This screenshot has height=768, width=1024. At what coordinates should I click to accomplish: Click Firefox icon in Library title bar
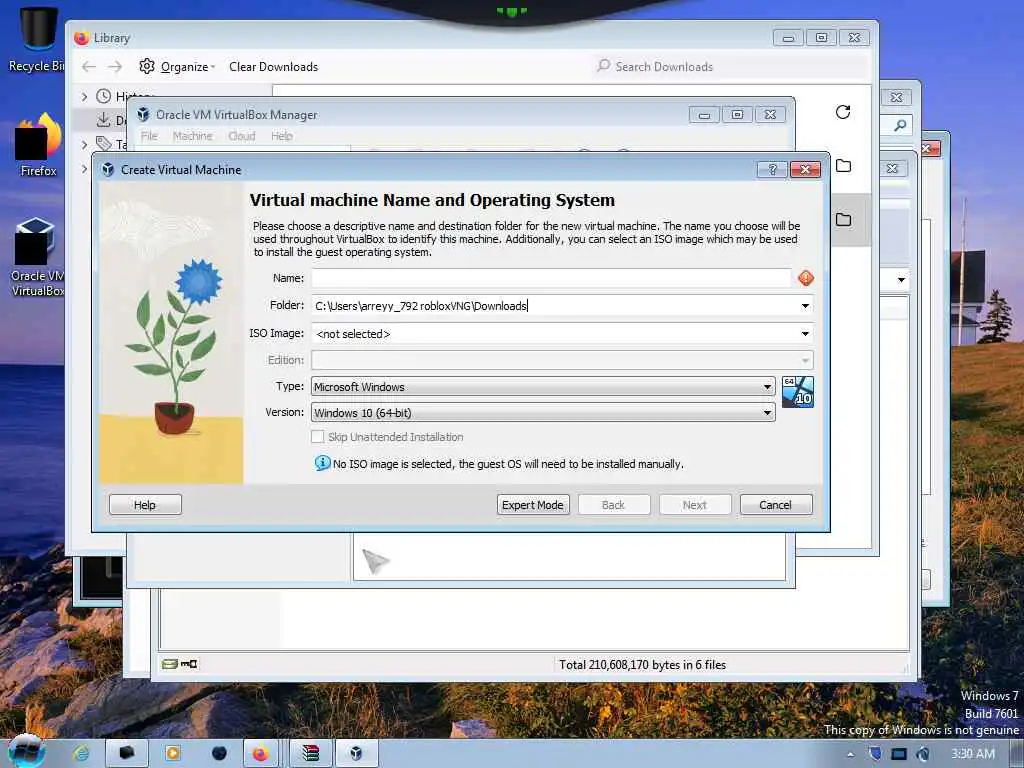point(81,38)
